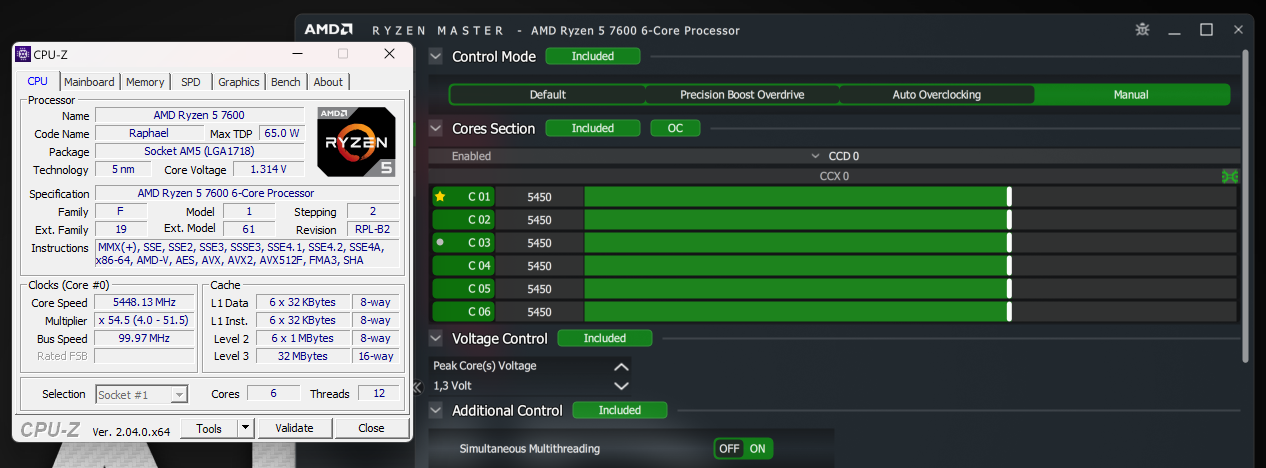Viewport: 1266px width, 468px height.
Task: Click the CCX 0 link icon
Action: [x=1229, y=177]
